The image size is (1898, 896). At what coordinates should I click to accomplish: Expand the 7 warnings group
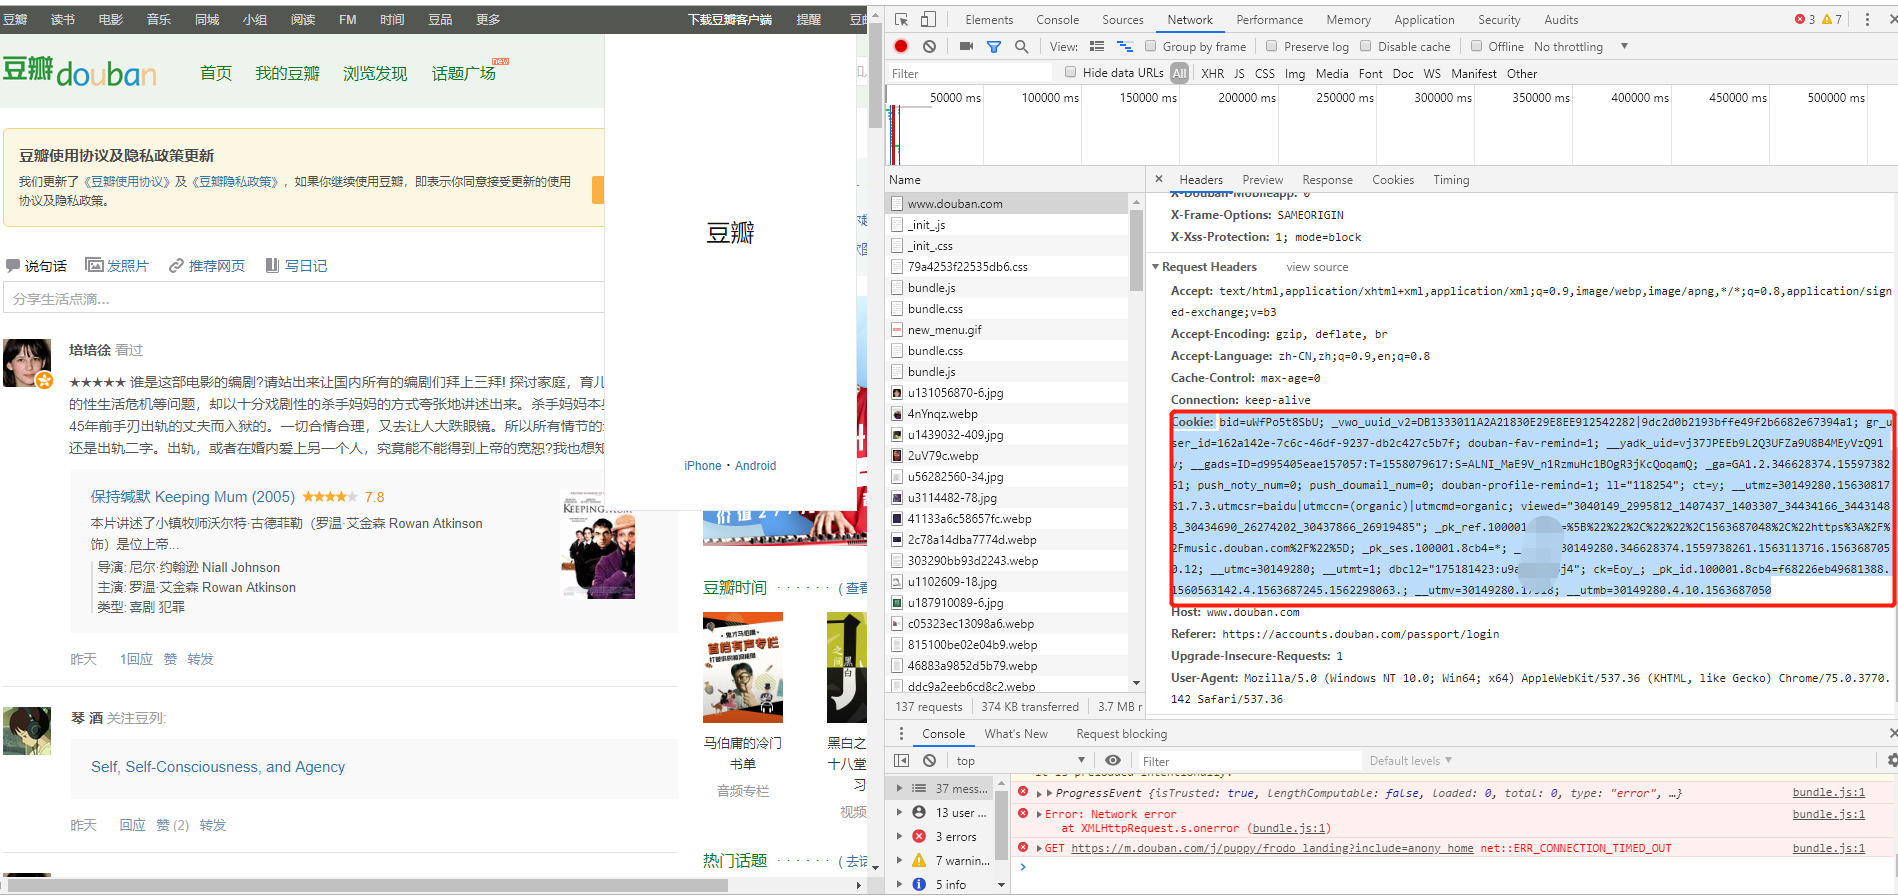point(899,860)
